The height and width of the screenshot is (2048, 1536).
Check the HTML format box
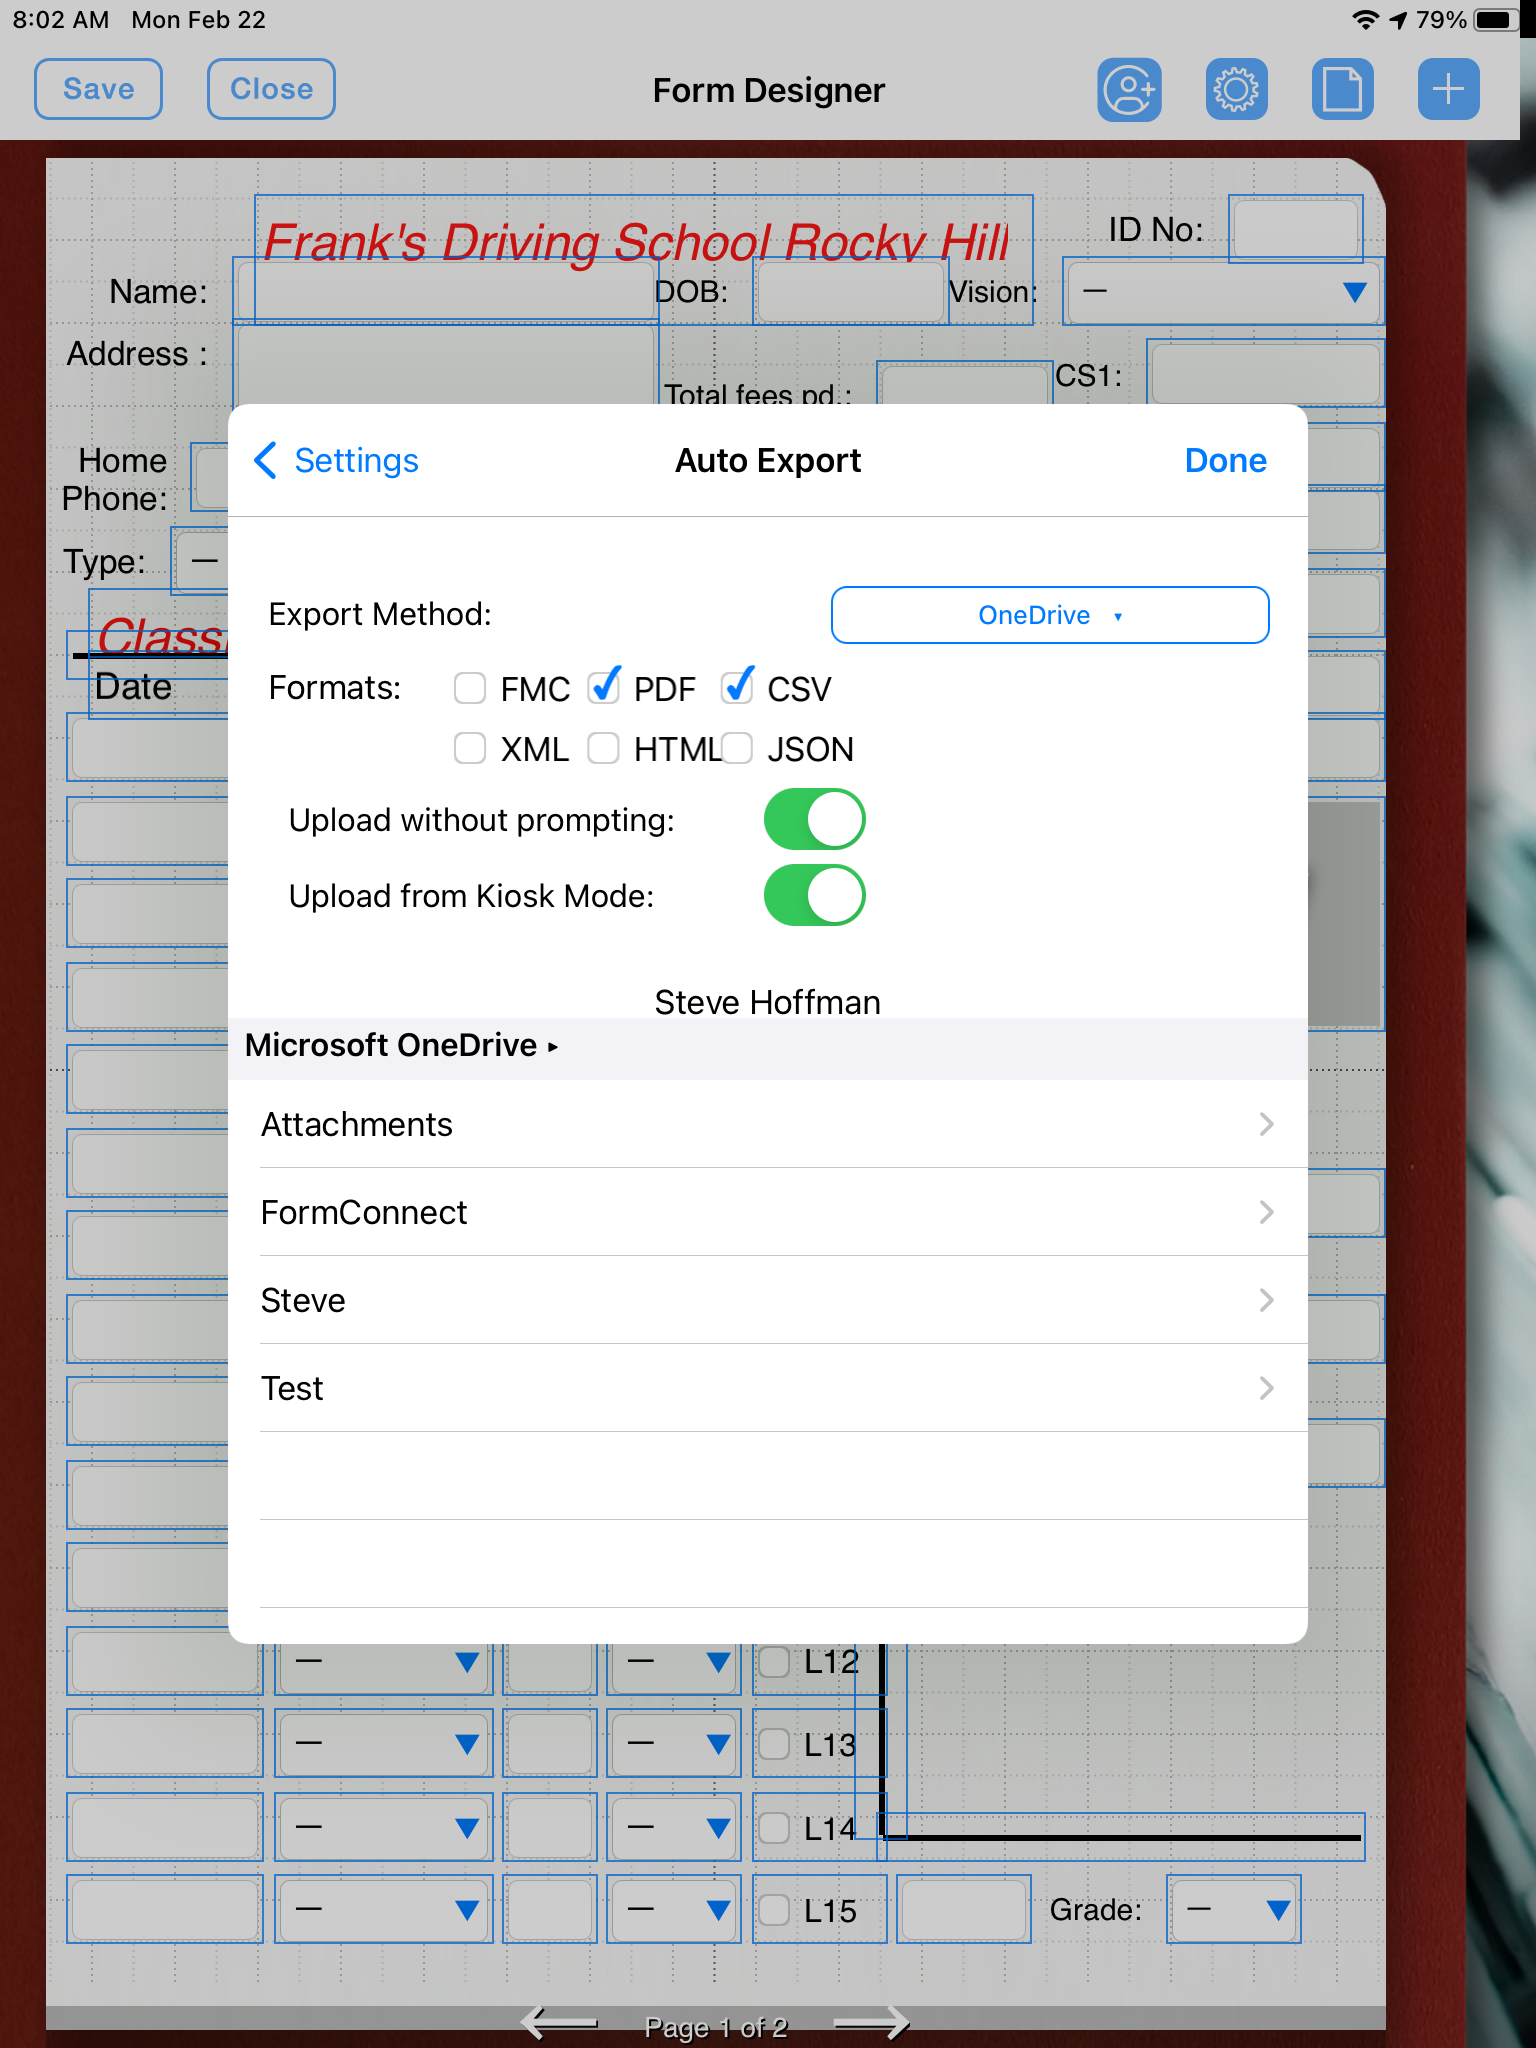(603, 748)
